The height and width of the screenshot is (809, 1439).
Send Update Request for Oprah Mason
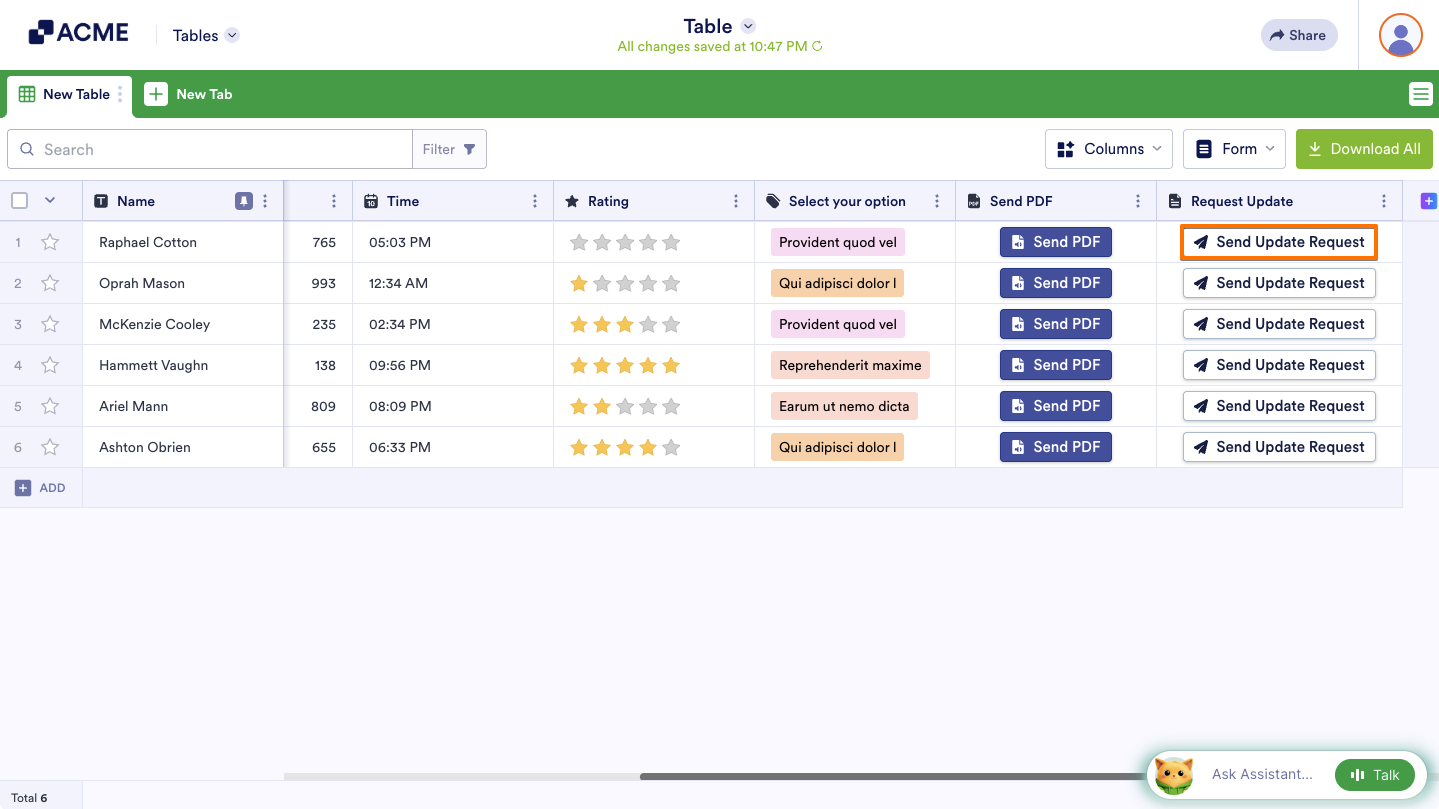[1279, 283]
